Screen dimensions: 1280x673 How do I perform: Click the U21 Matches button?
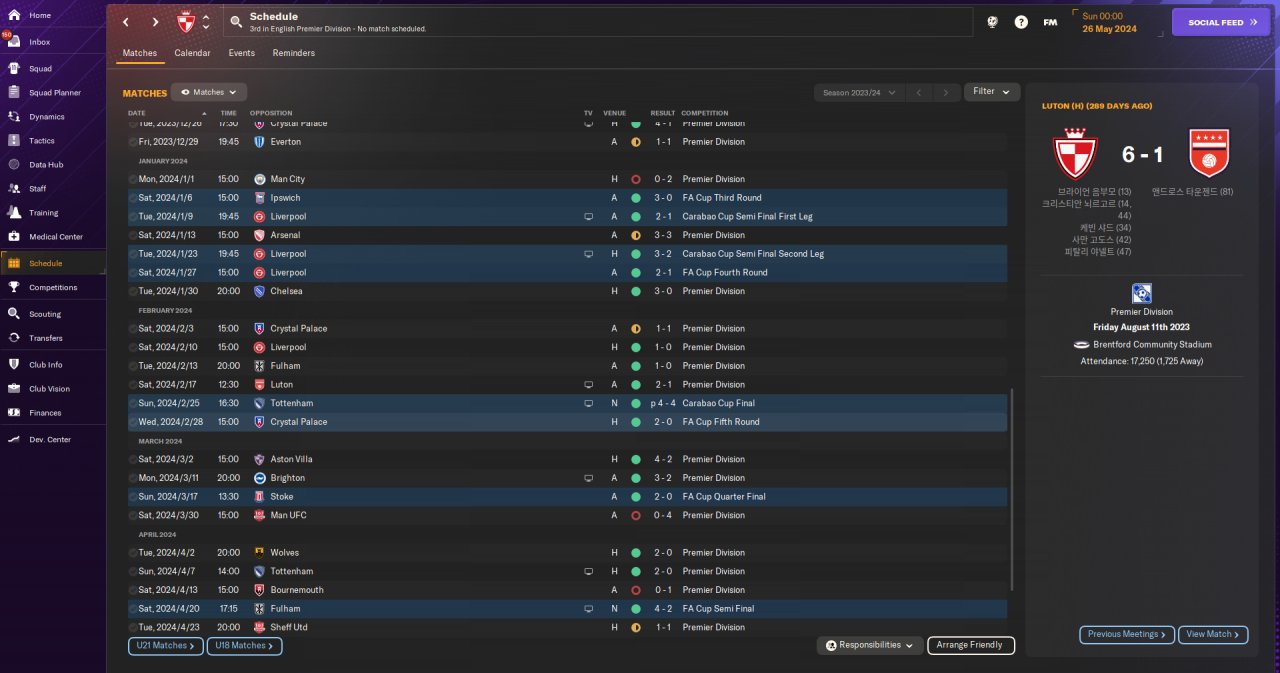[165, 646]
